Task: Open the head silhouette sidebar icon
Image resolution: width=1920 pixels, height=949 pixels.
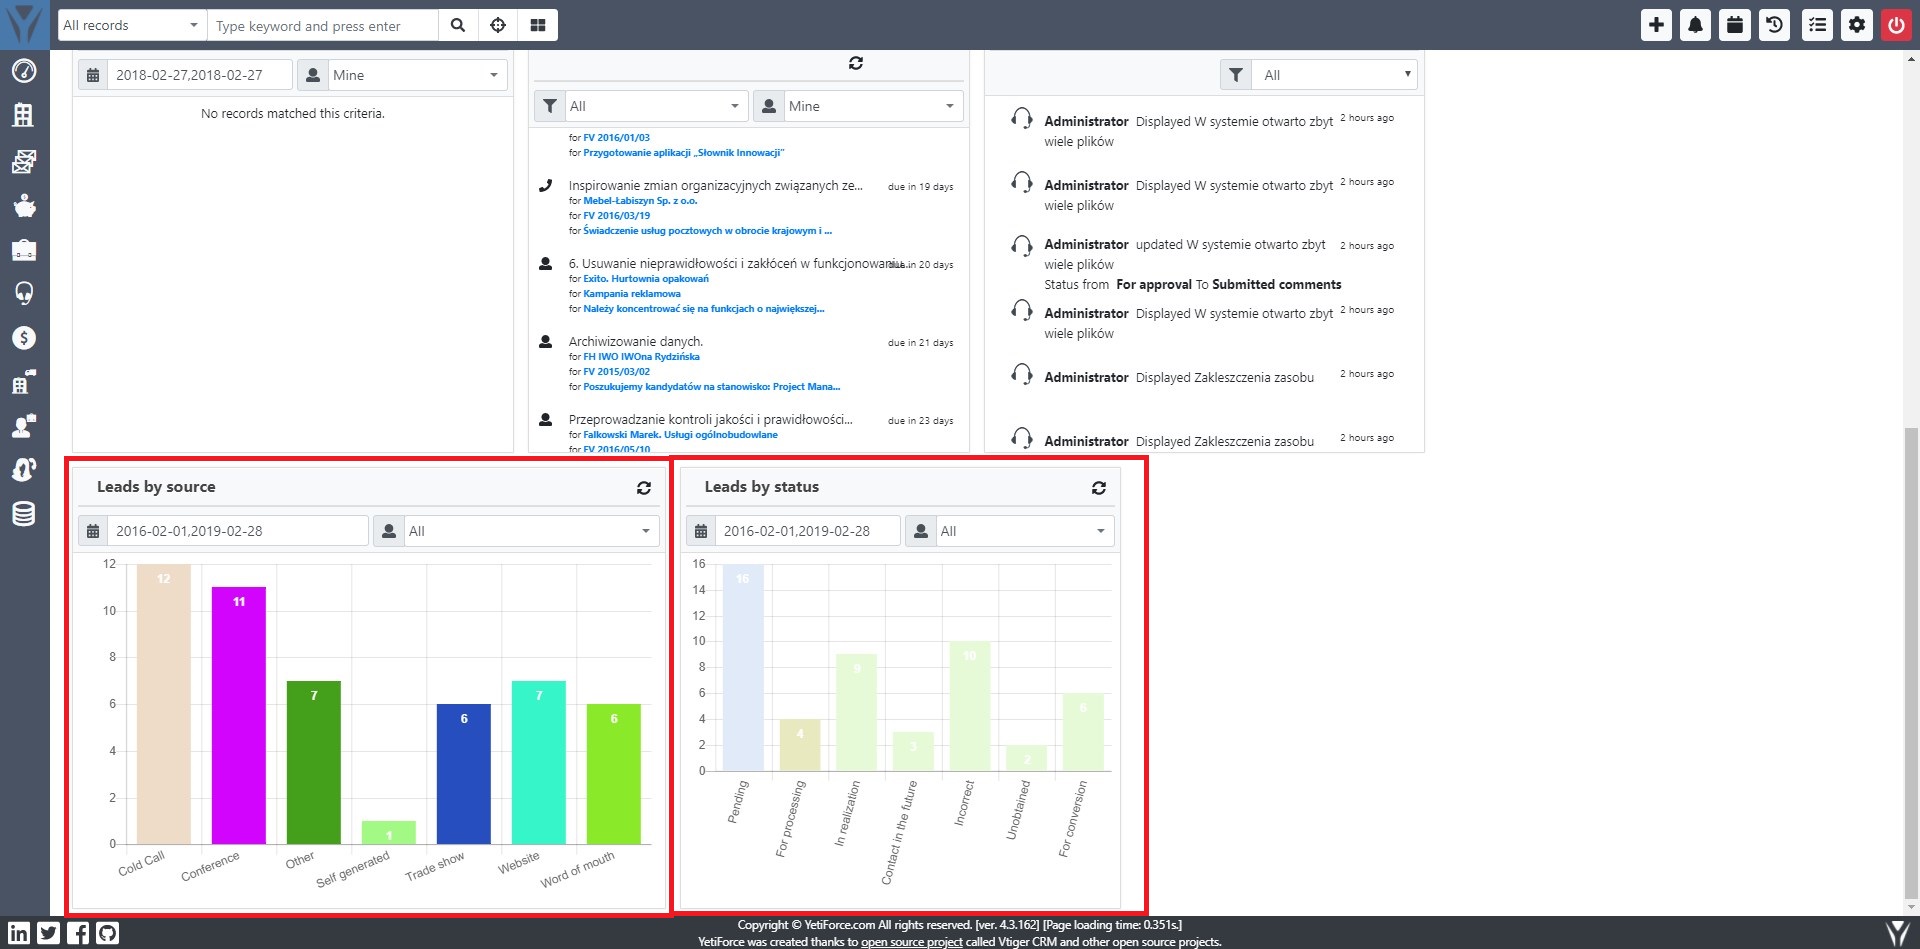Action: coord(24,470)
